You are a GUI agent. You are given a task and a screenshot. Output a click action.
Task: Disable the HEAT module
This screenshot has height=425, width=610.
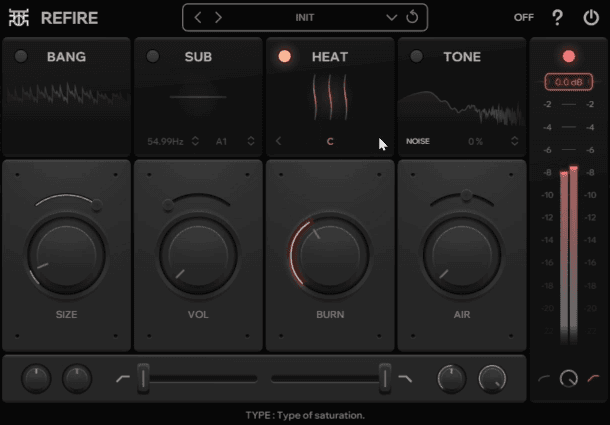point(284,56)
